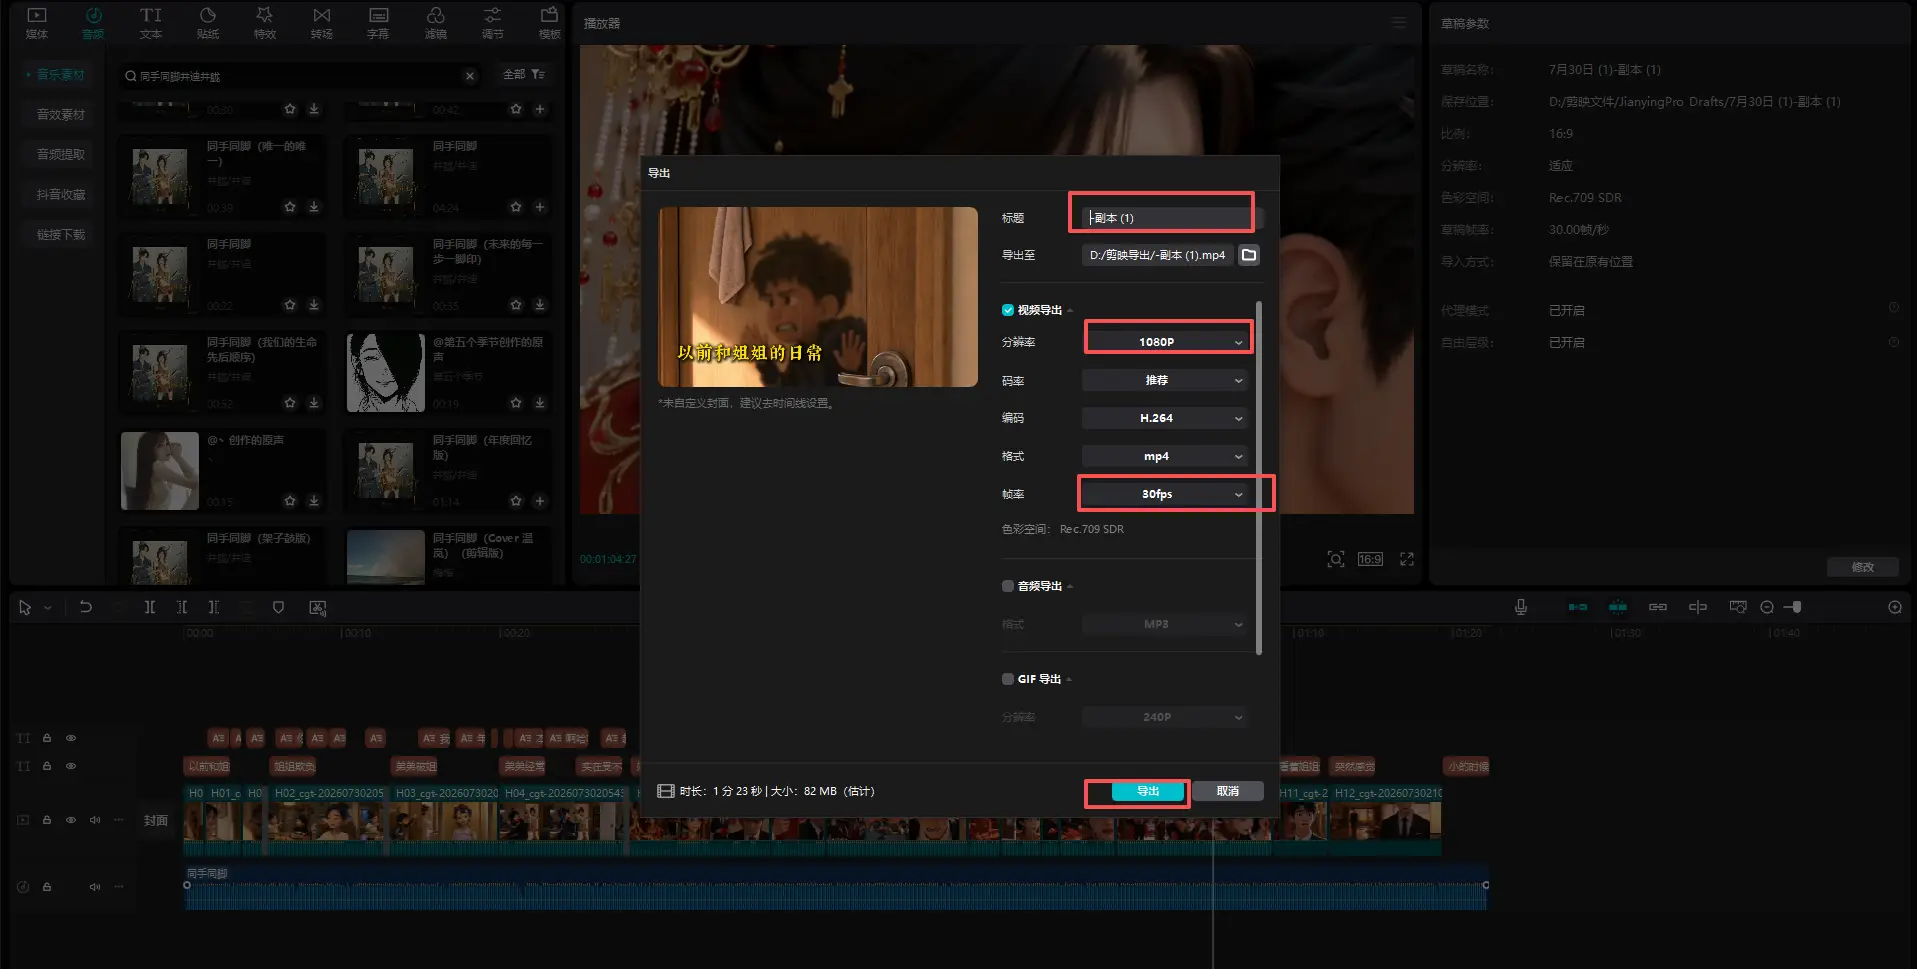This screenshot has height=969, width=1917.
Task: Open the 调节 adjustment panel
Action: (x=493, y=23)
